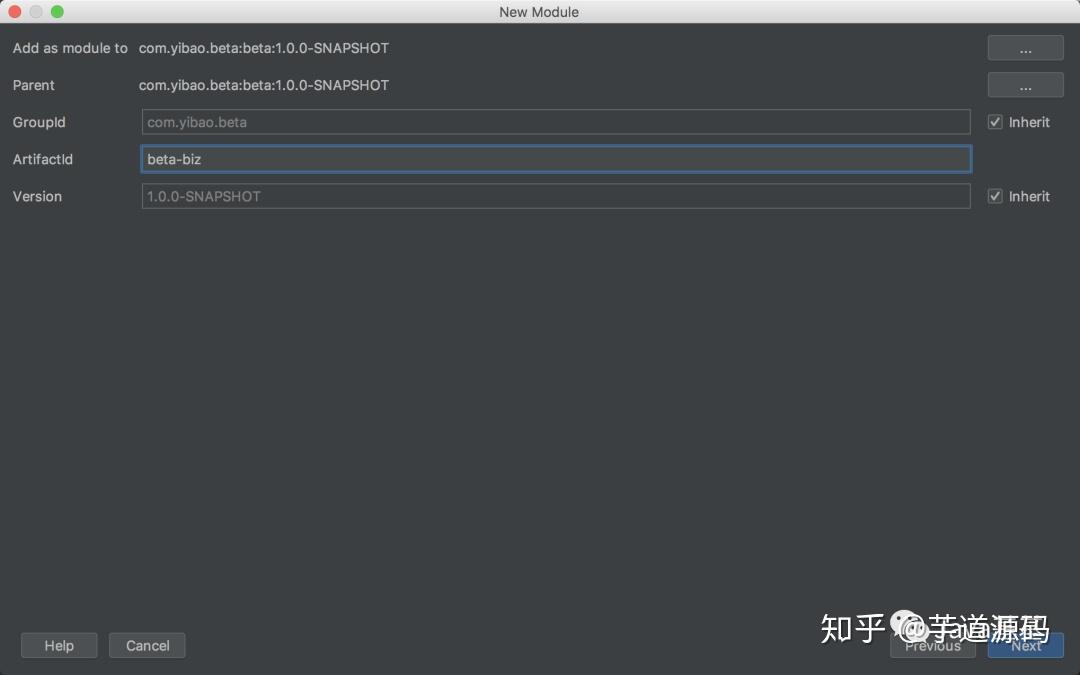The width and height of the screenshot is (1080, 675).
Task: Click the red close traffic light
Action: [14, 12]
